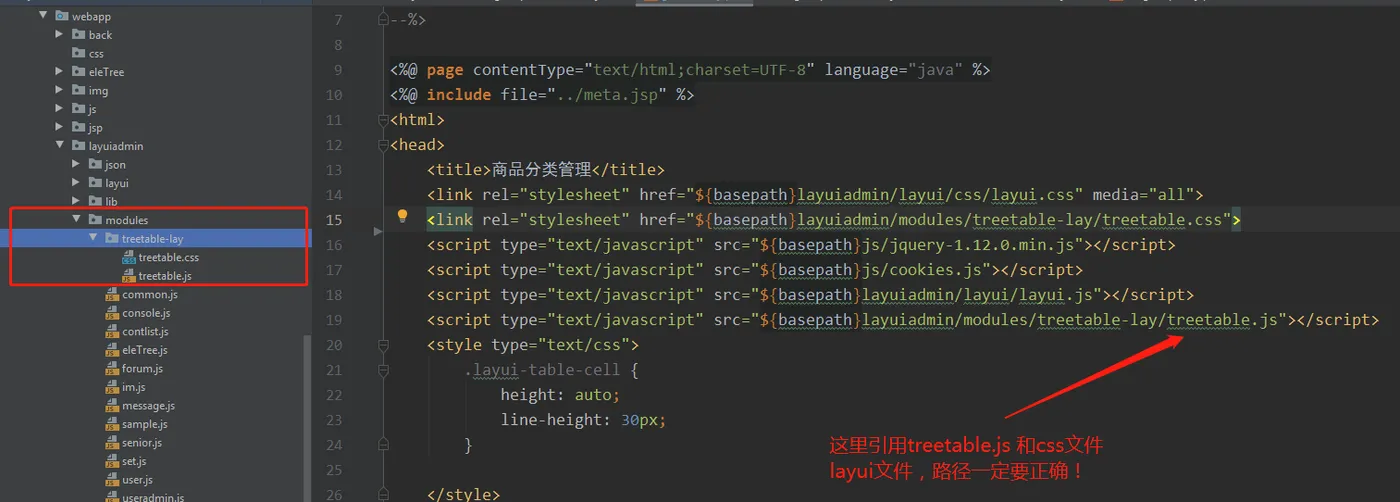
Task: Click the set.js file icon
Action: click(x=112, y=461)
